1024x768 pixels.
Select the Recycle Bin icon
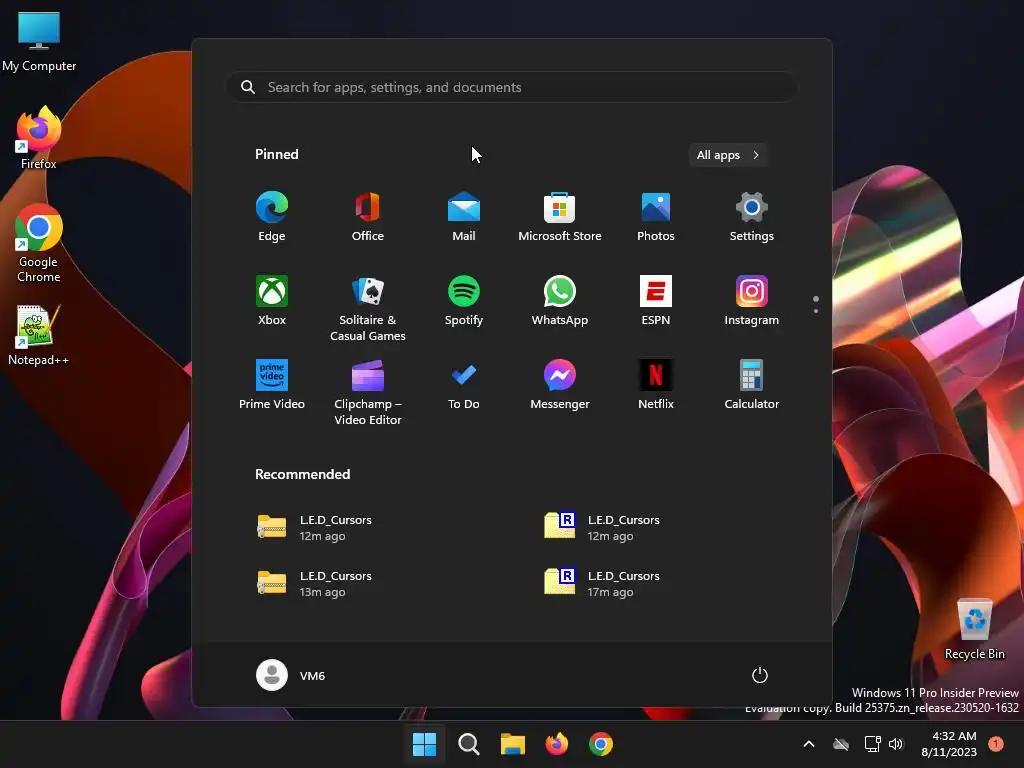pos(975,628)
